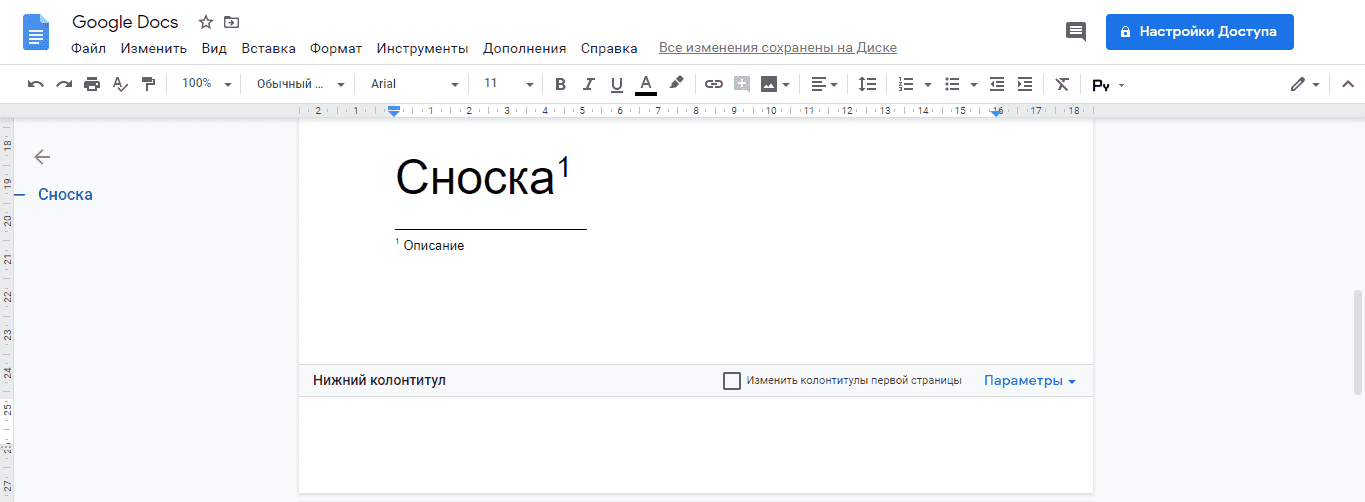Open the highlight color marker
Image resolution: width=1365 pixels, height=502 pixels.
point(676,84)
